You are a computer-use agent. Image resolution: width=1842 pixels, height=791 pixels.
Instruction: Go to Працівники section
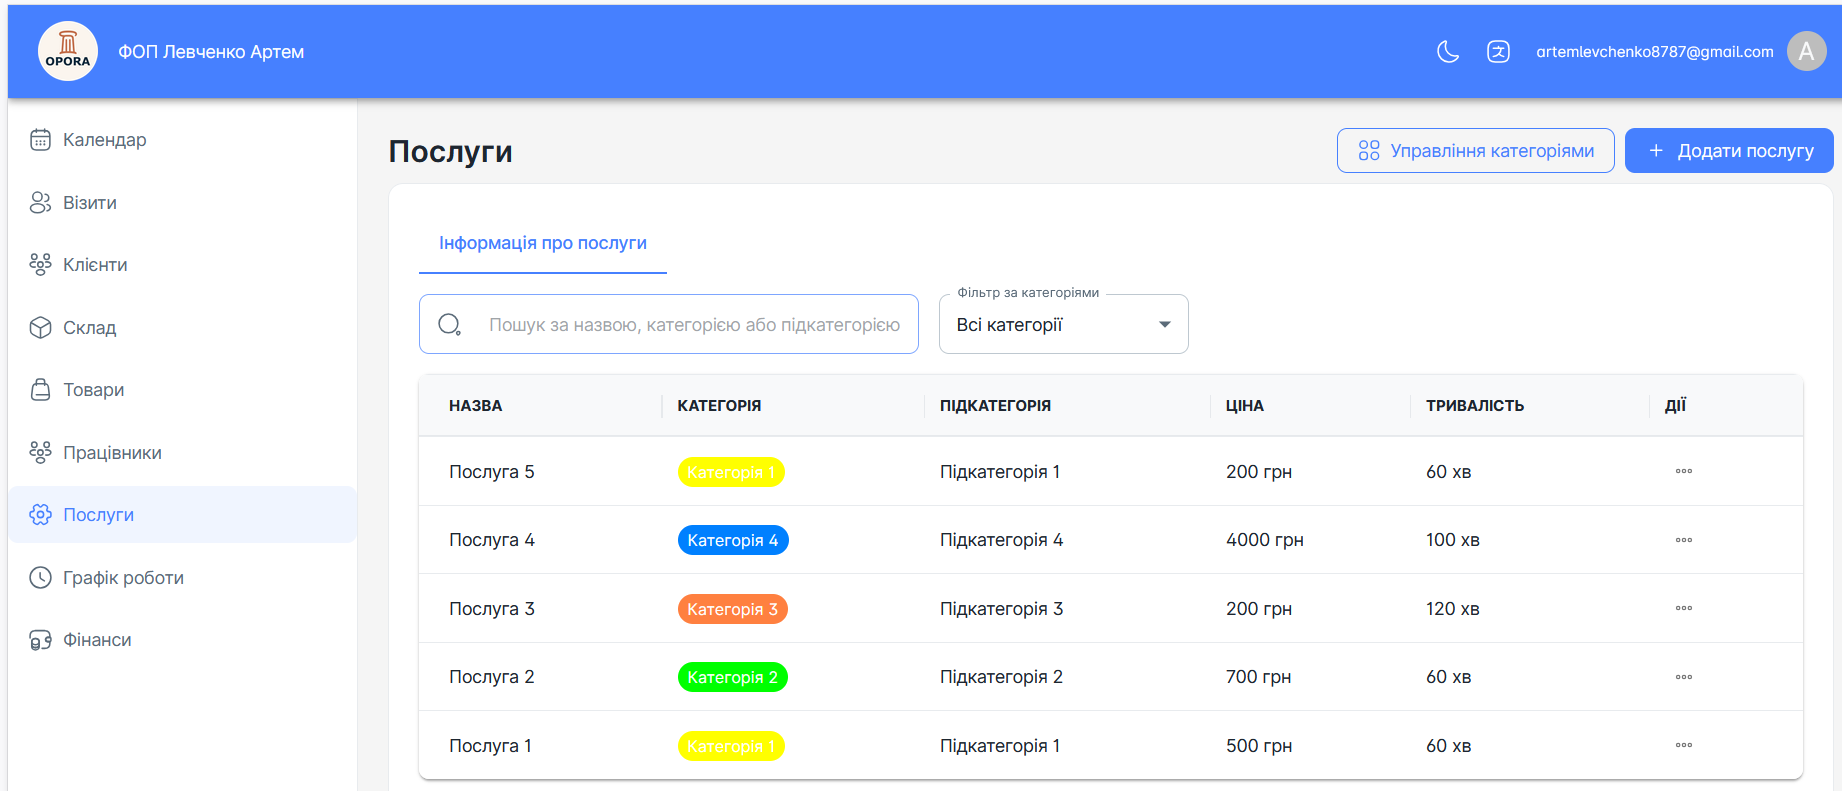click(x=182, y=453)
